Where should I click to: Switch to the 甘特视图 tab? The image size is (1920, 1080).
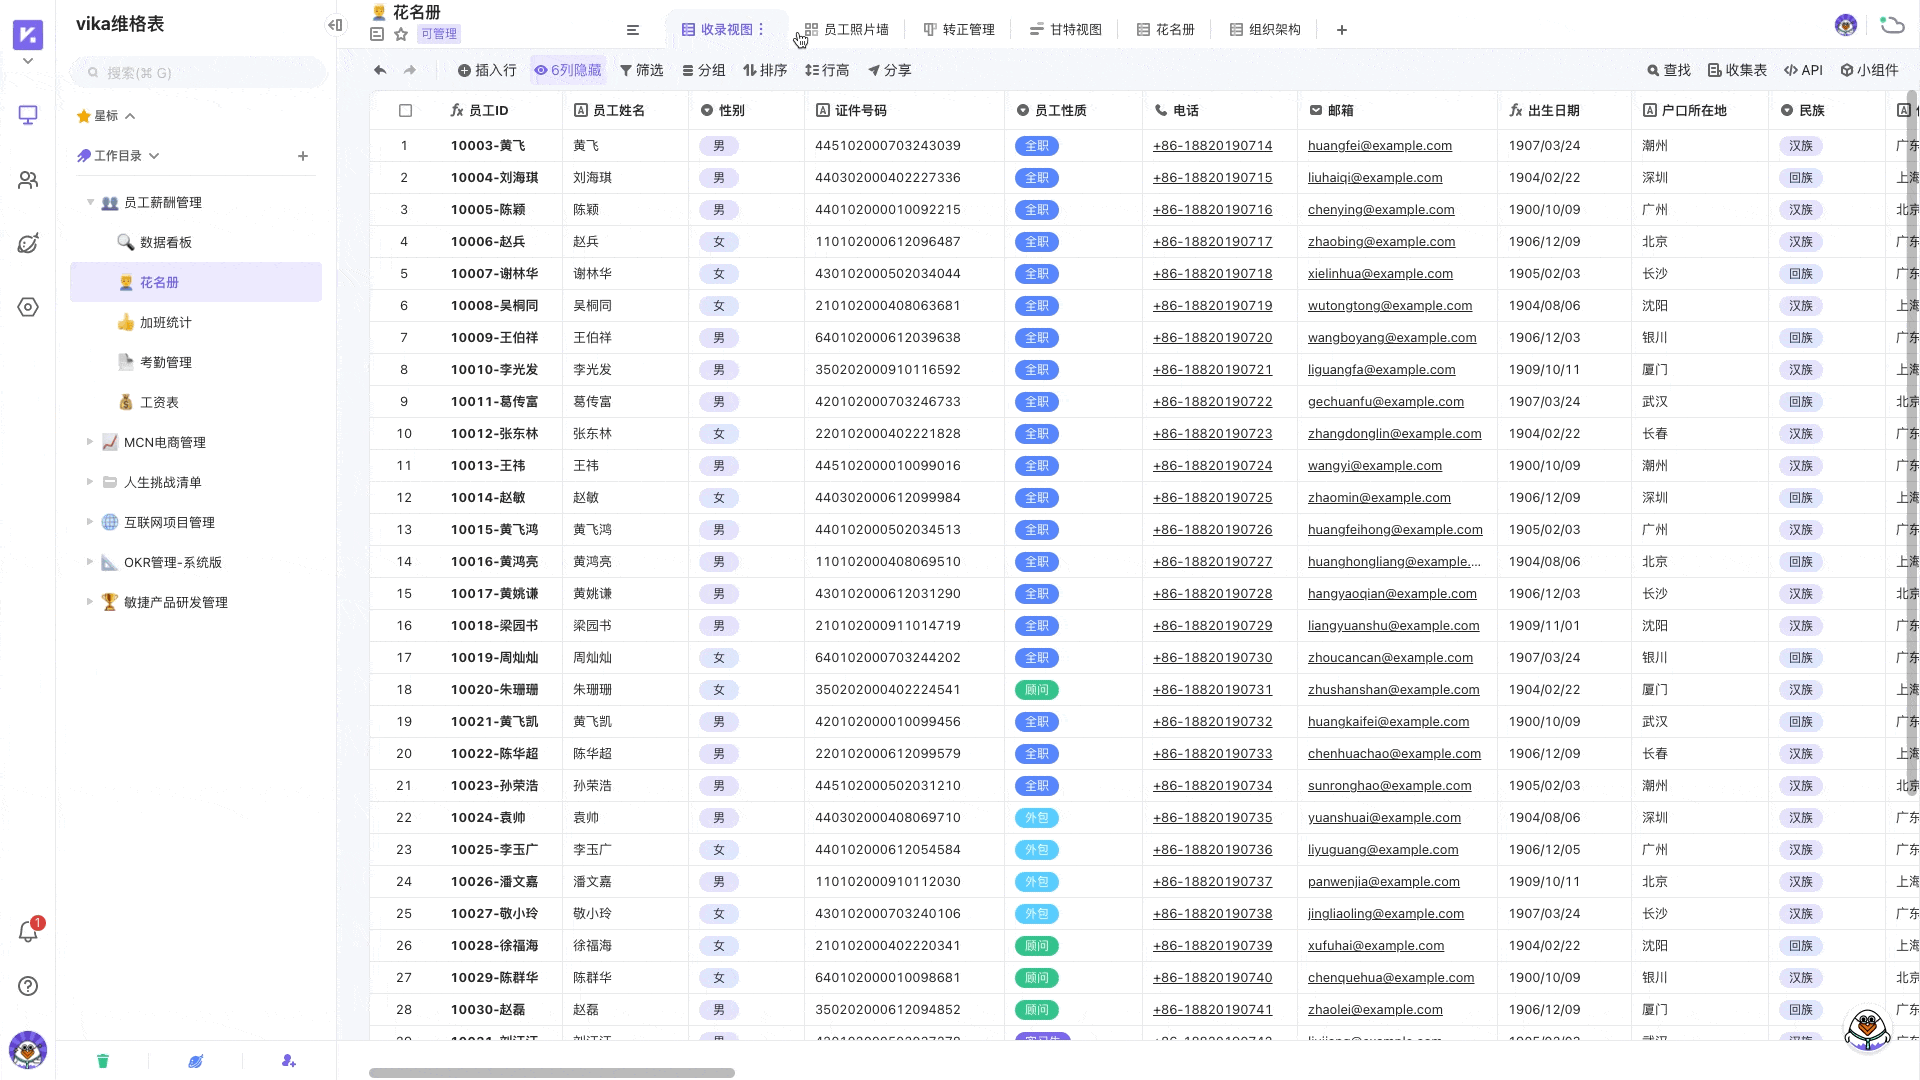tap(1066, 30)
